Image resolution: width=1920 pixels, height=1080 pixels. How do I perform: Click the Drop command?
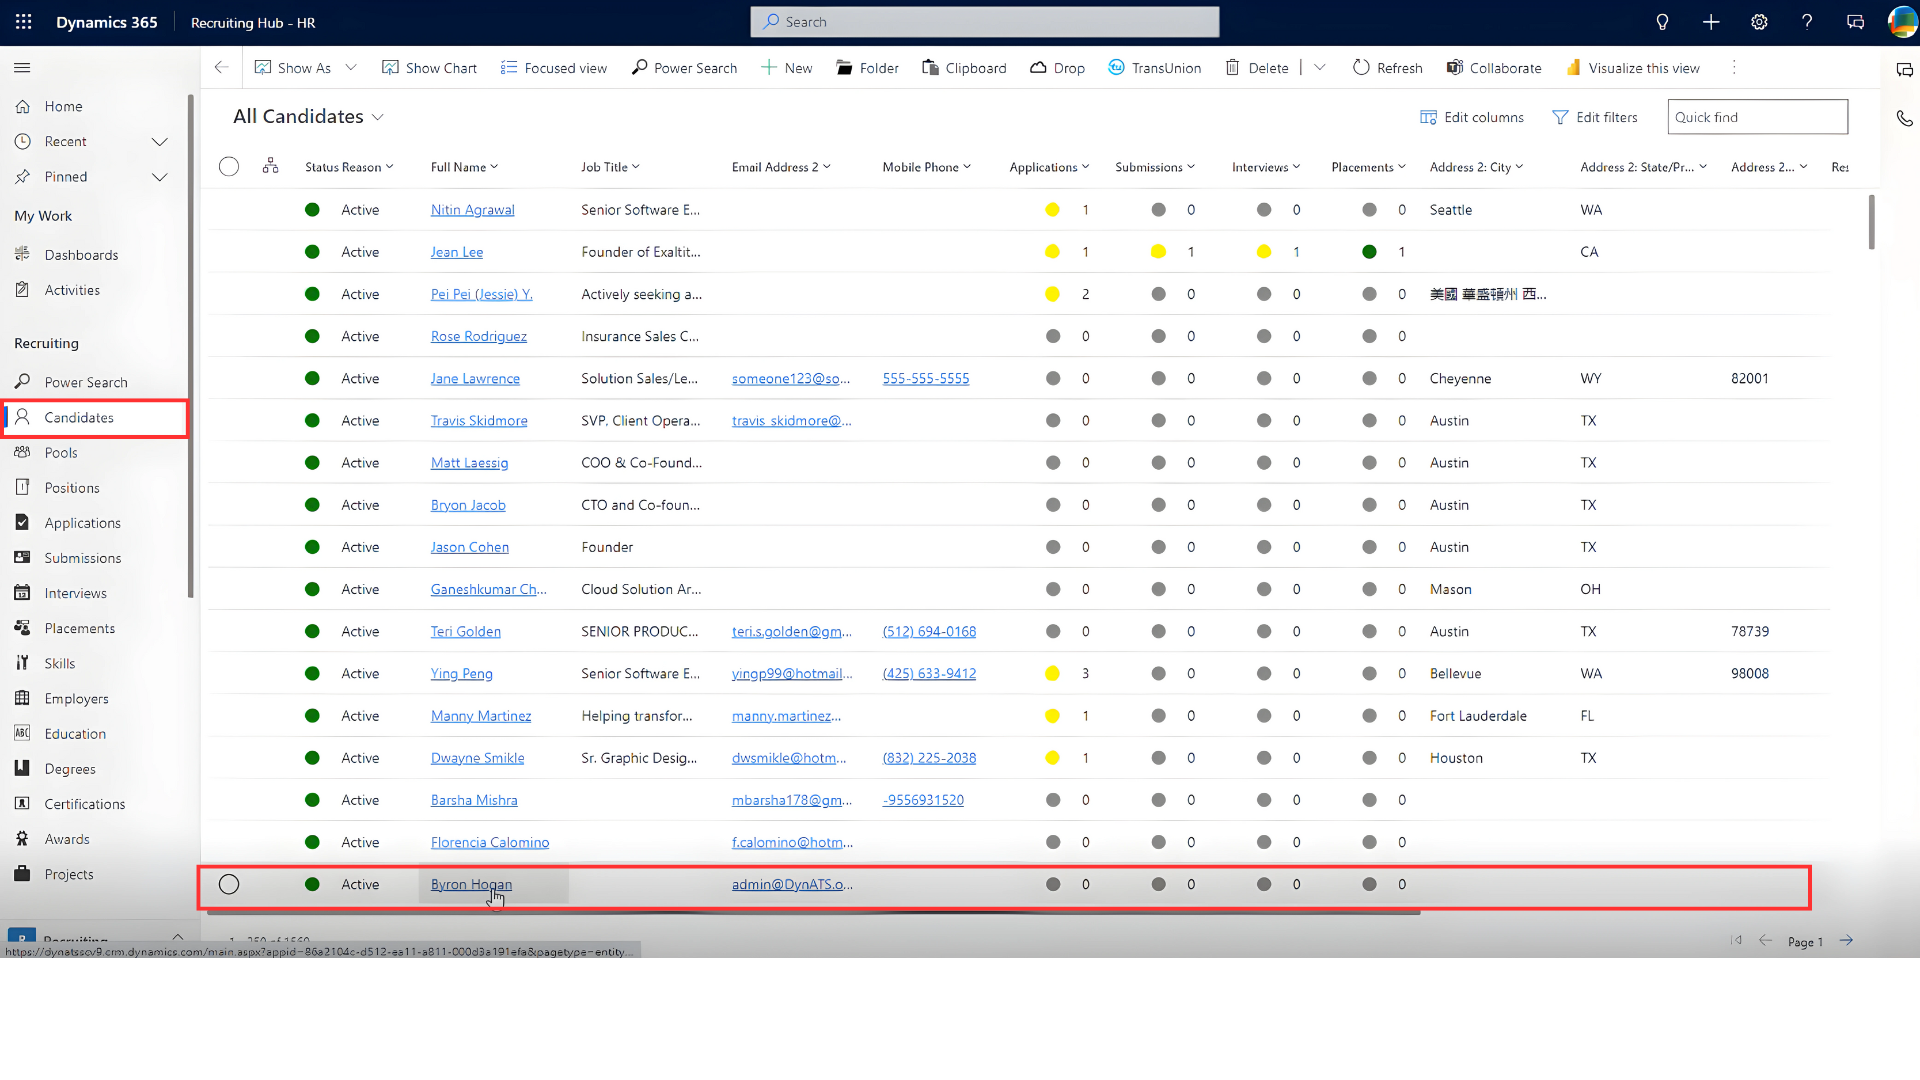1057,68
